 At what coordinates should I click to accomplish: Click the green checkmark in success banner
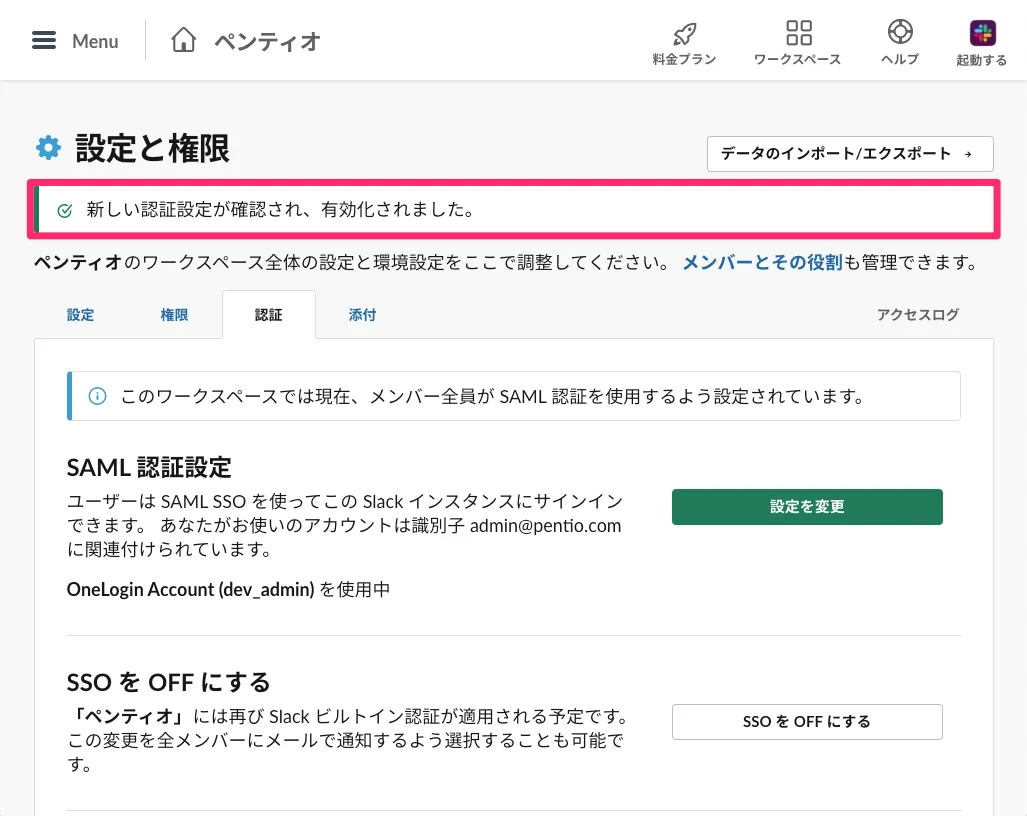[65, 210]
